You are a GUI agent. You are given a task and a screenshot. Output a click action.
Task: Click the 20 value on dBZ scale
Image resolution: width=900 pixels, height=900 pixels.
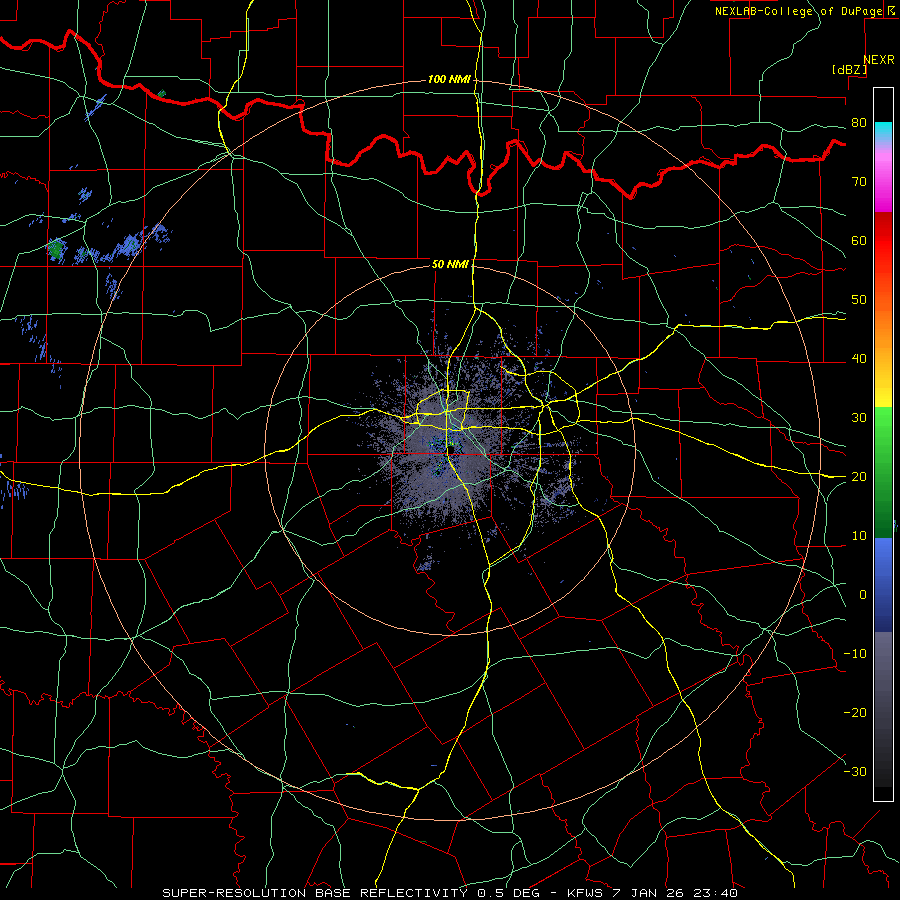(x=859, y=476)
